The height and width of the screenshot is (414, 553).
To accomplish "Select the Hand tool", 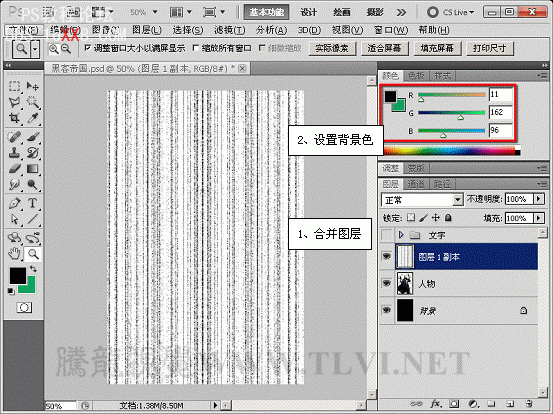I will 14,254.
